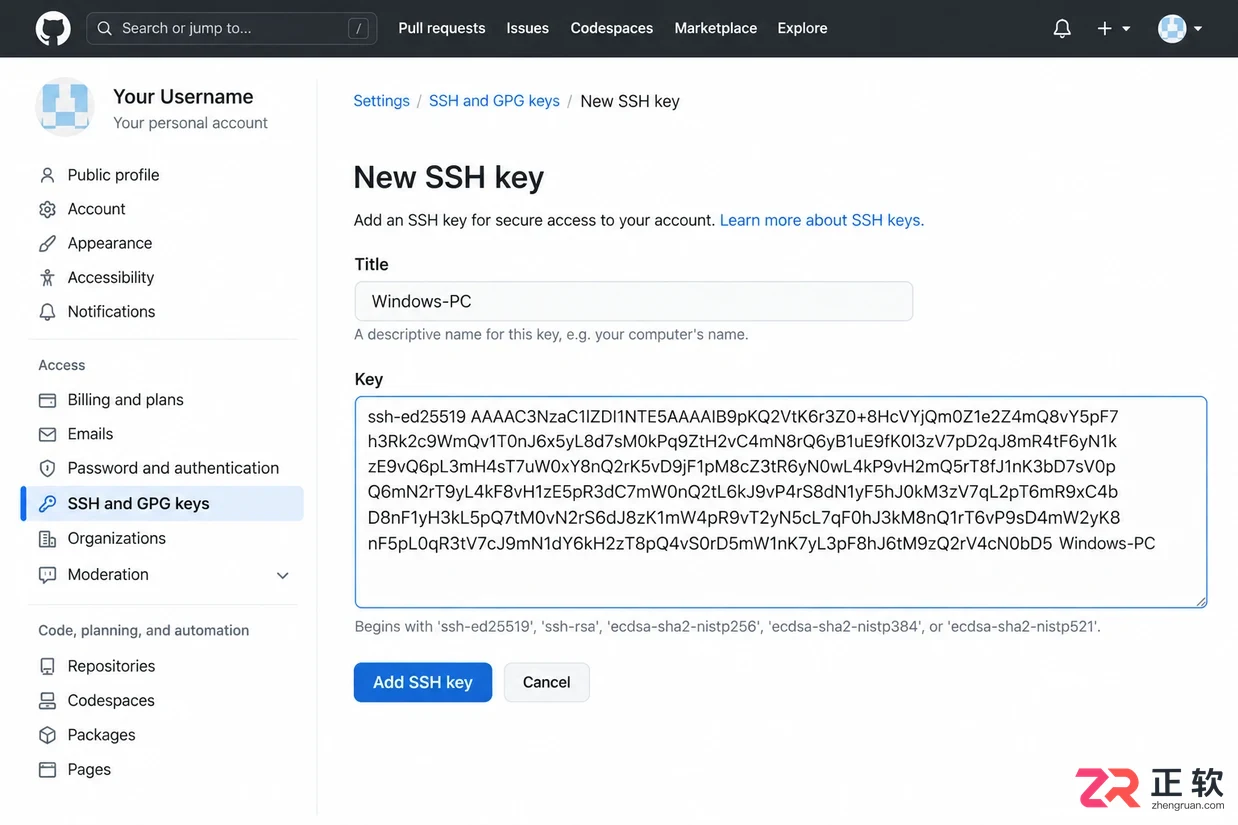Click the New SSH key breadcrumb text
This screenshot has height=825, width=1238.
630,101
